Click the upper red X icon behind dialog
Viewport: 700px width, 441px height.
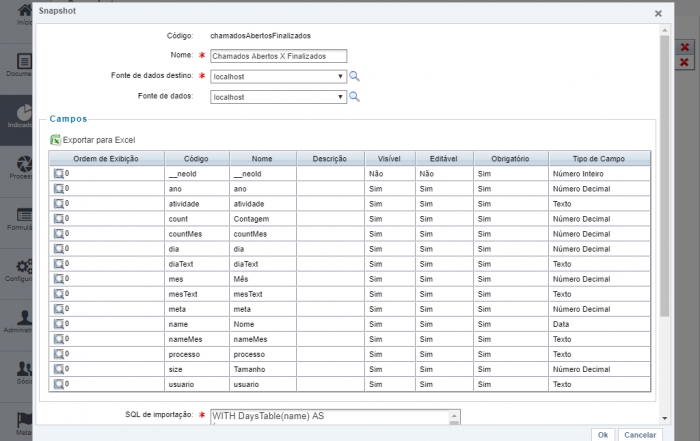tap(684, 47)
